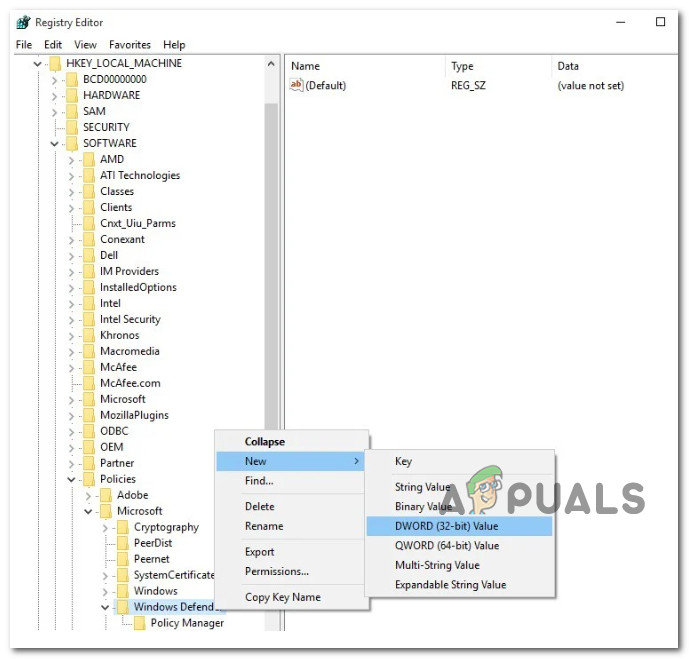Screen dimensions: 689x659
Task: Click the BCD00000000 folder icon
Action: pyautogui.click(x=72, y=80)
